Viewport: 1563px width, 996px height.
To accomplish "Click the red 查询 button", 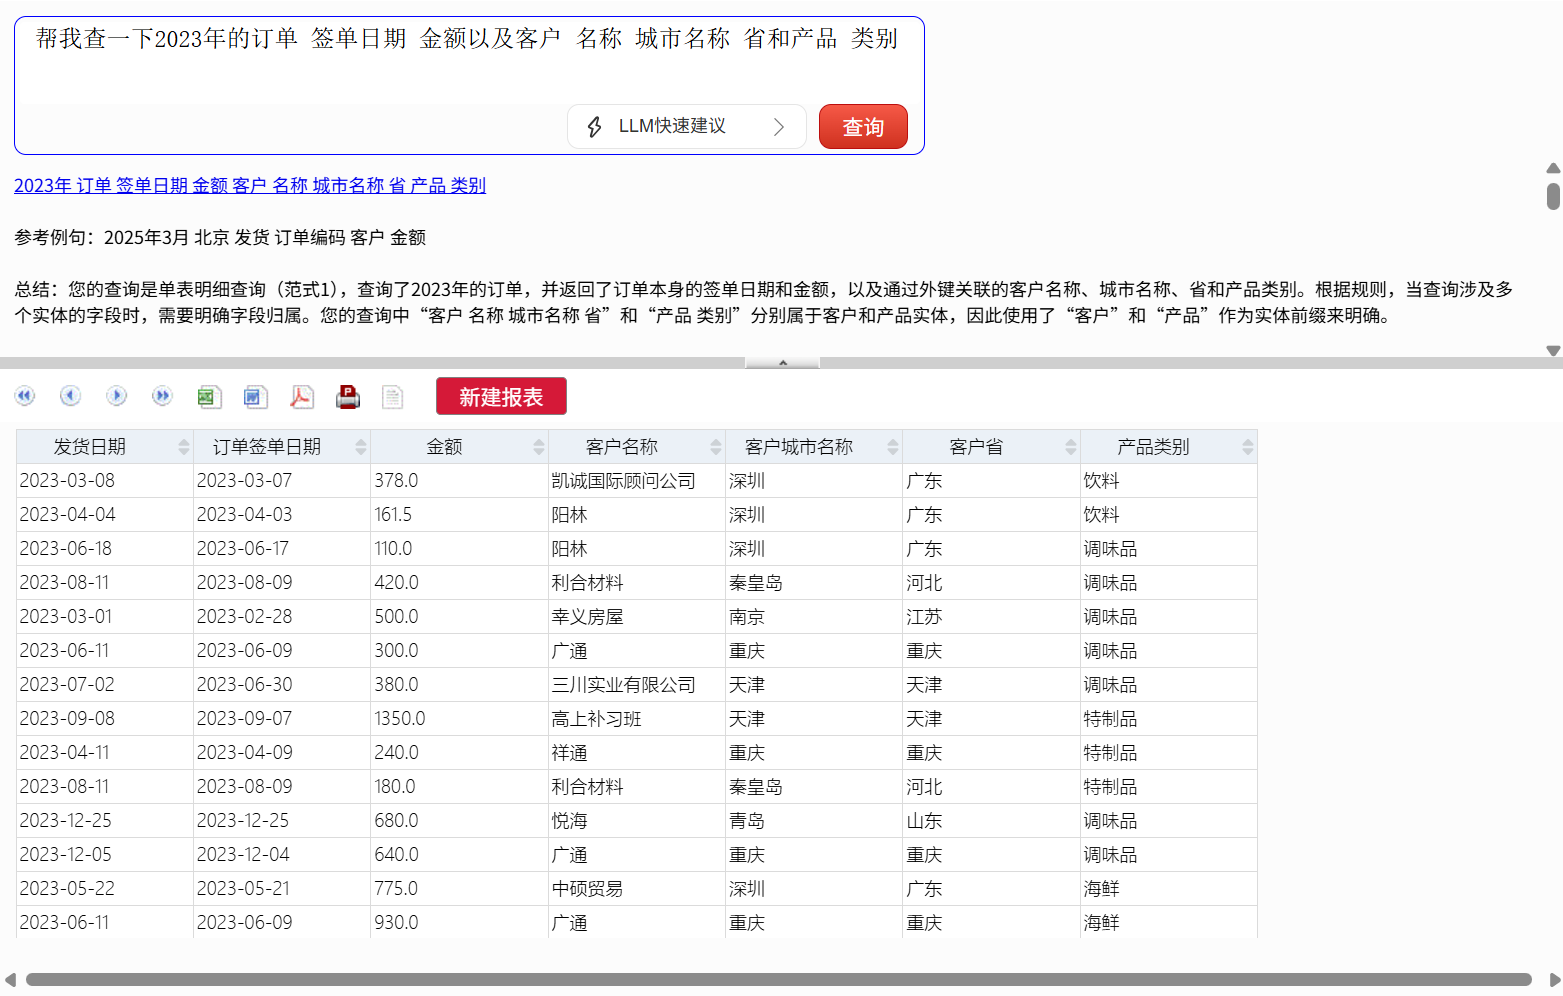I will point(862,127).
